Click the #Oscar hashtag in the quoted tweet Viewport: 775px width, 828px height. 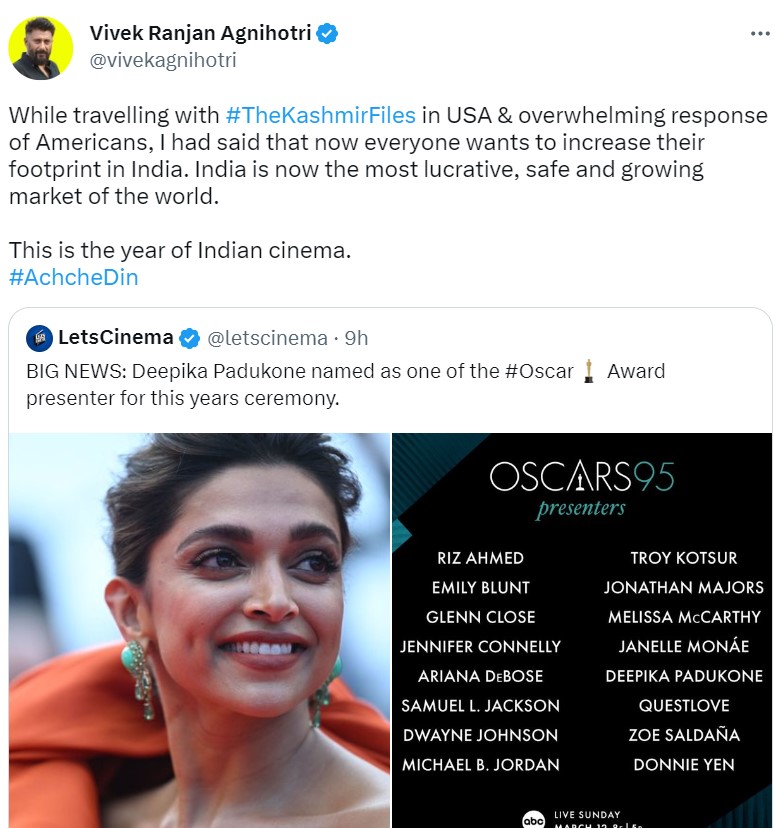point(539,372)
